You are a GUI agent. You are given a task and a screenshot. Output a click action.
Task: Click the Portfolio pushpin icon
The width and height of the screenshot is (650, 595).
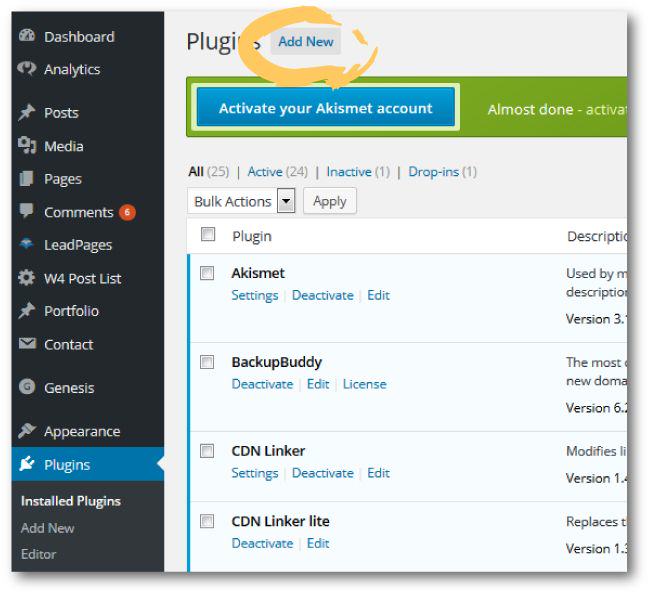click(x=27, y=311)
